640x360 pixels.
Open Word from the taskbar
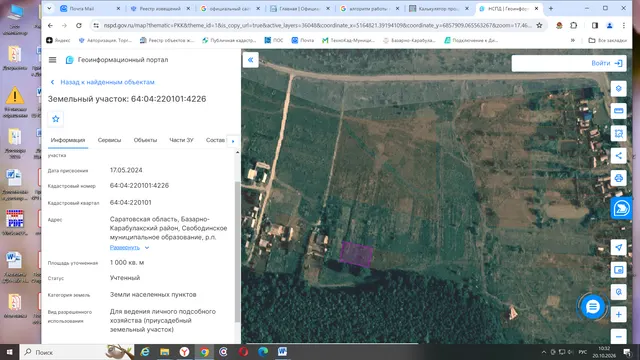tap(282, 352)
